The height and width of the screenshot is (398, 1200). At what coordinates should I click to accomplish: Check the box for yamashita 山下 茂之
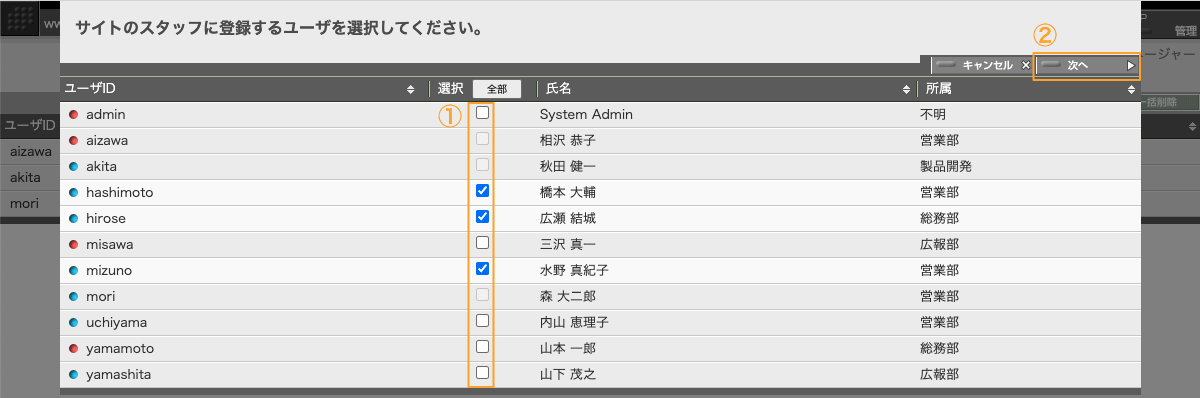[483, 372]
